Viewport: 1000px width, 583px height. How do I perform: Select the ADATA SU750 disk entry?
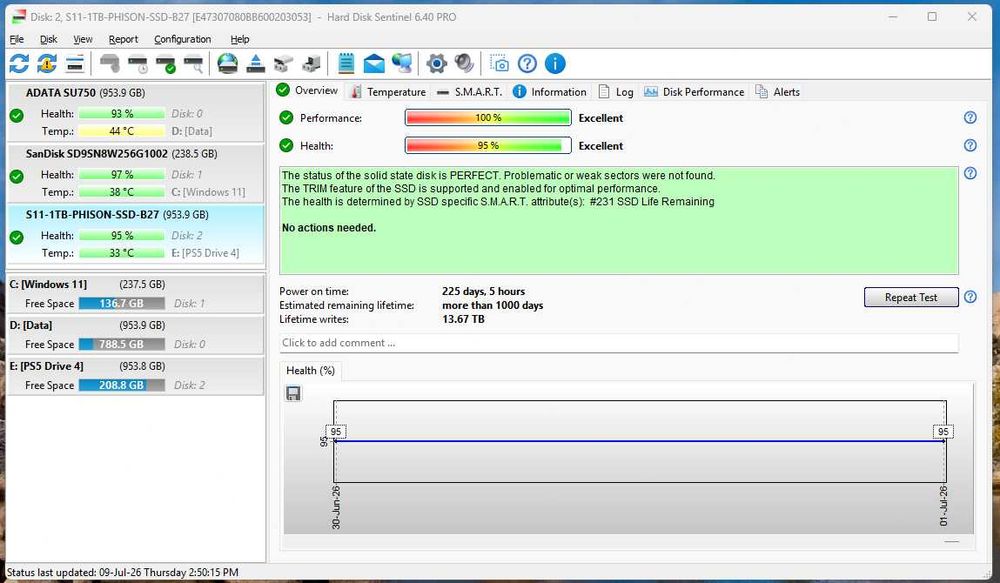tap(135, 112)
